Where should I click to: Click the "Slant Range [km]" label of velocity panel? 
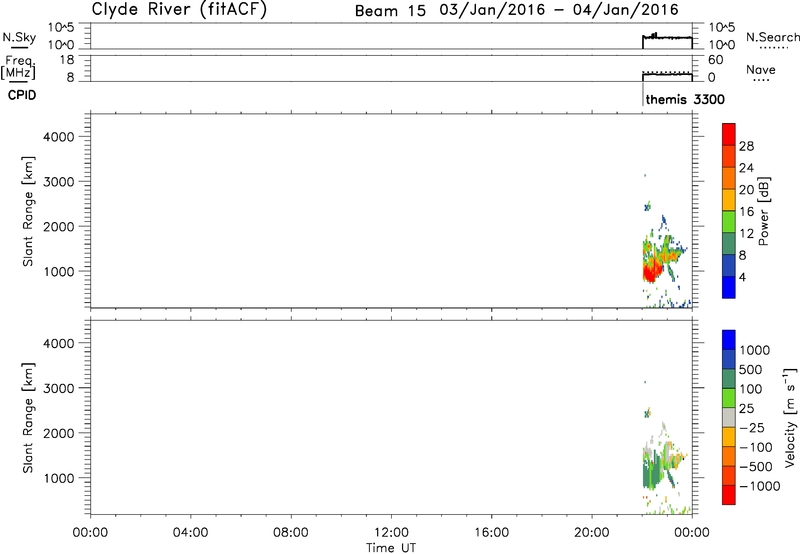tap(28, 418)
